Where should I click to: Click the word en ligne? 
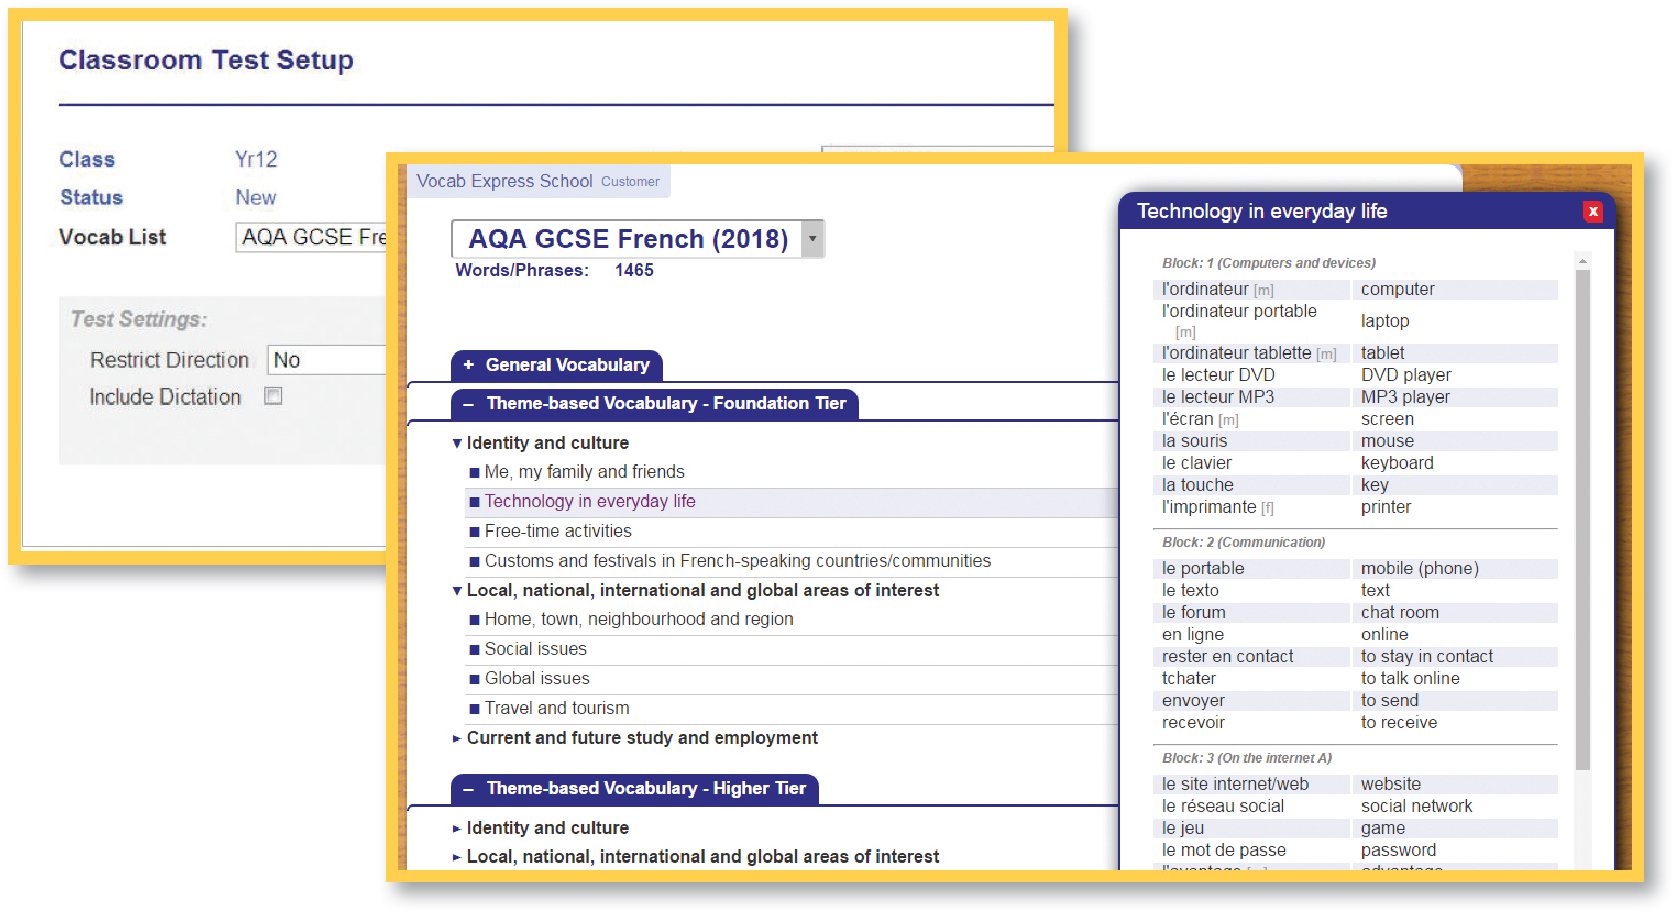1192,634
